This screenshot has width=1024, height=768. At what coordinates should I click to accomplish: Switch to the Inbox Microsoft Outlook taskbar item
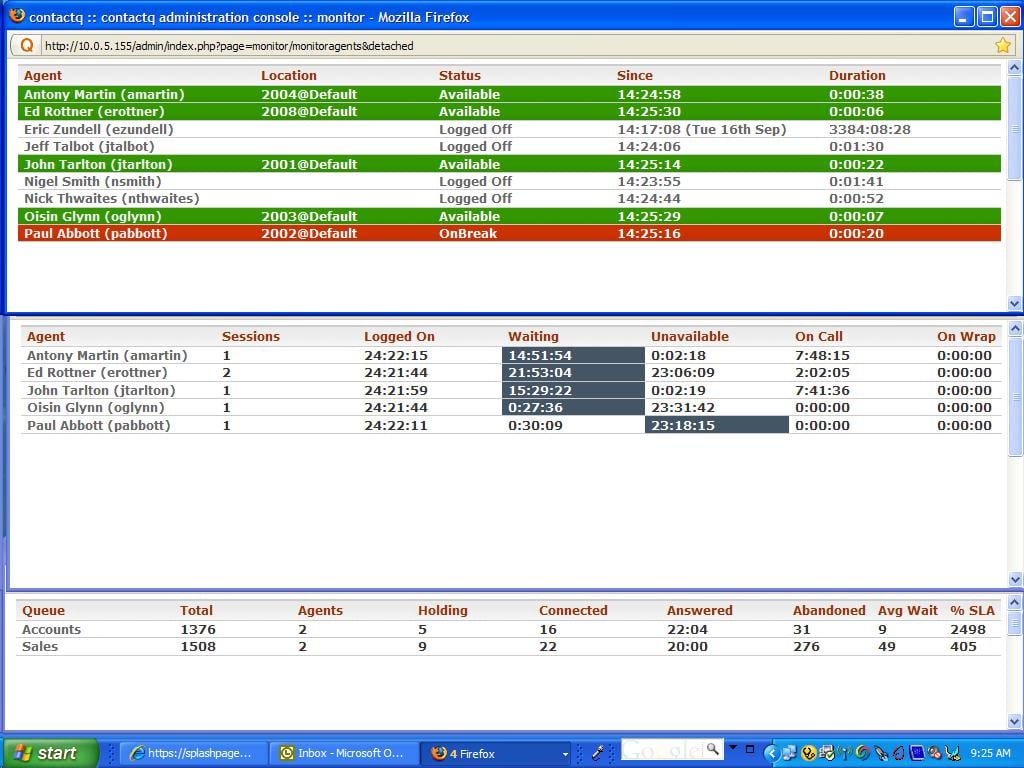click(x=343, y=753)
